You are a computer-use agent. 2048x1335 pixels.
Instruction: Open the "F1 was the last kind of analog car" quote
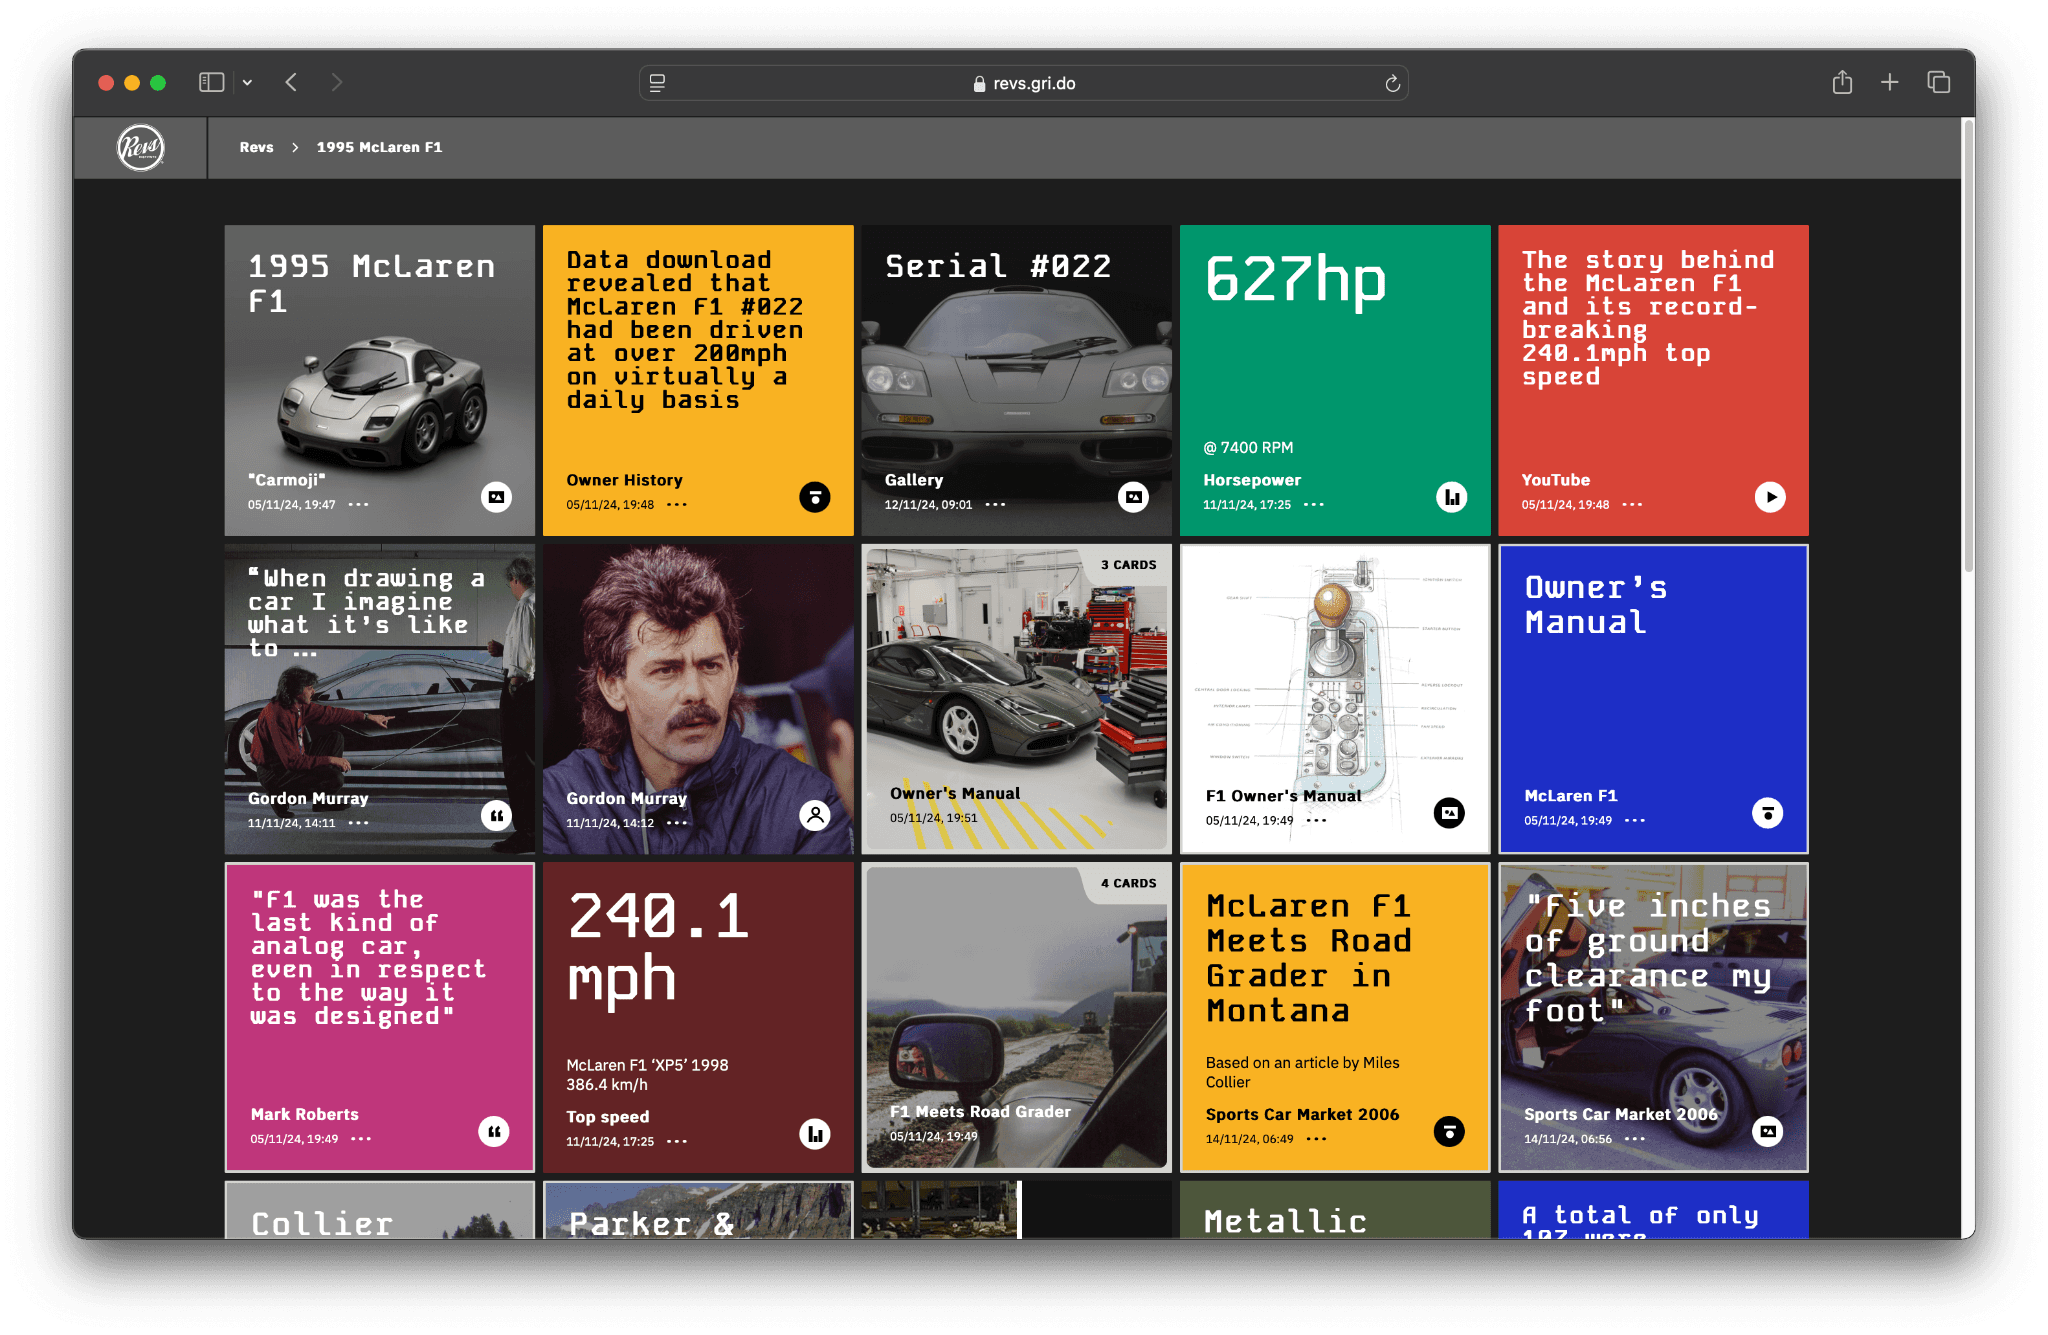[368, 957]
